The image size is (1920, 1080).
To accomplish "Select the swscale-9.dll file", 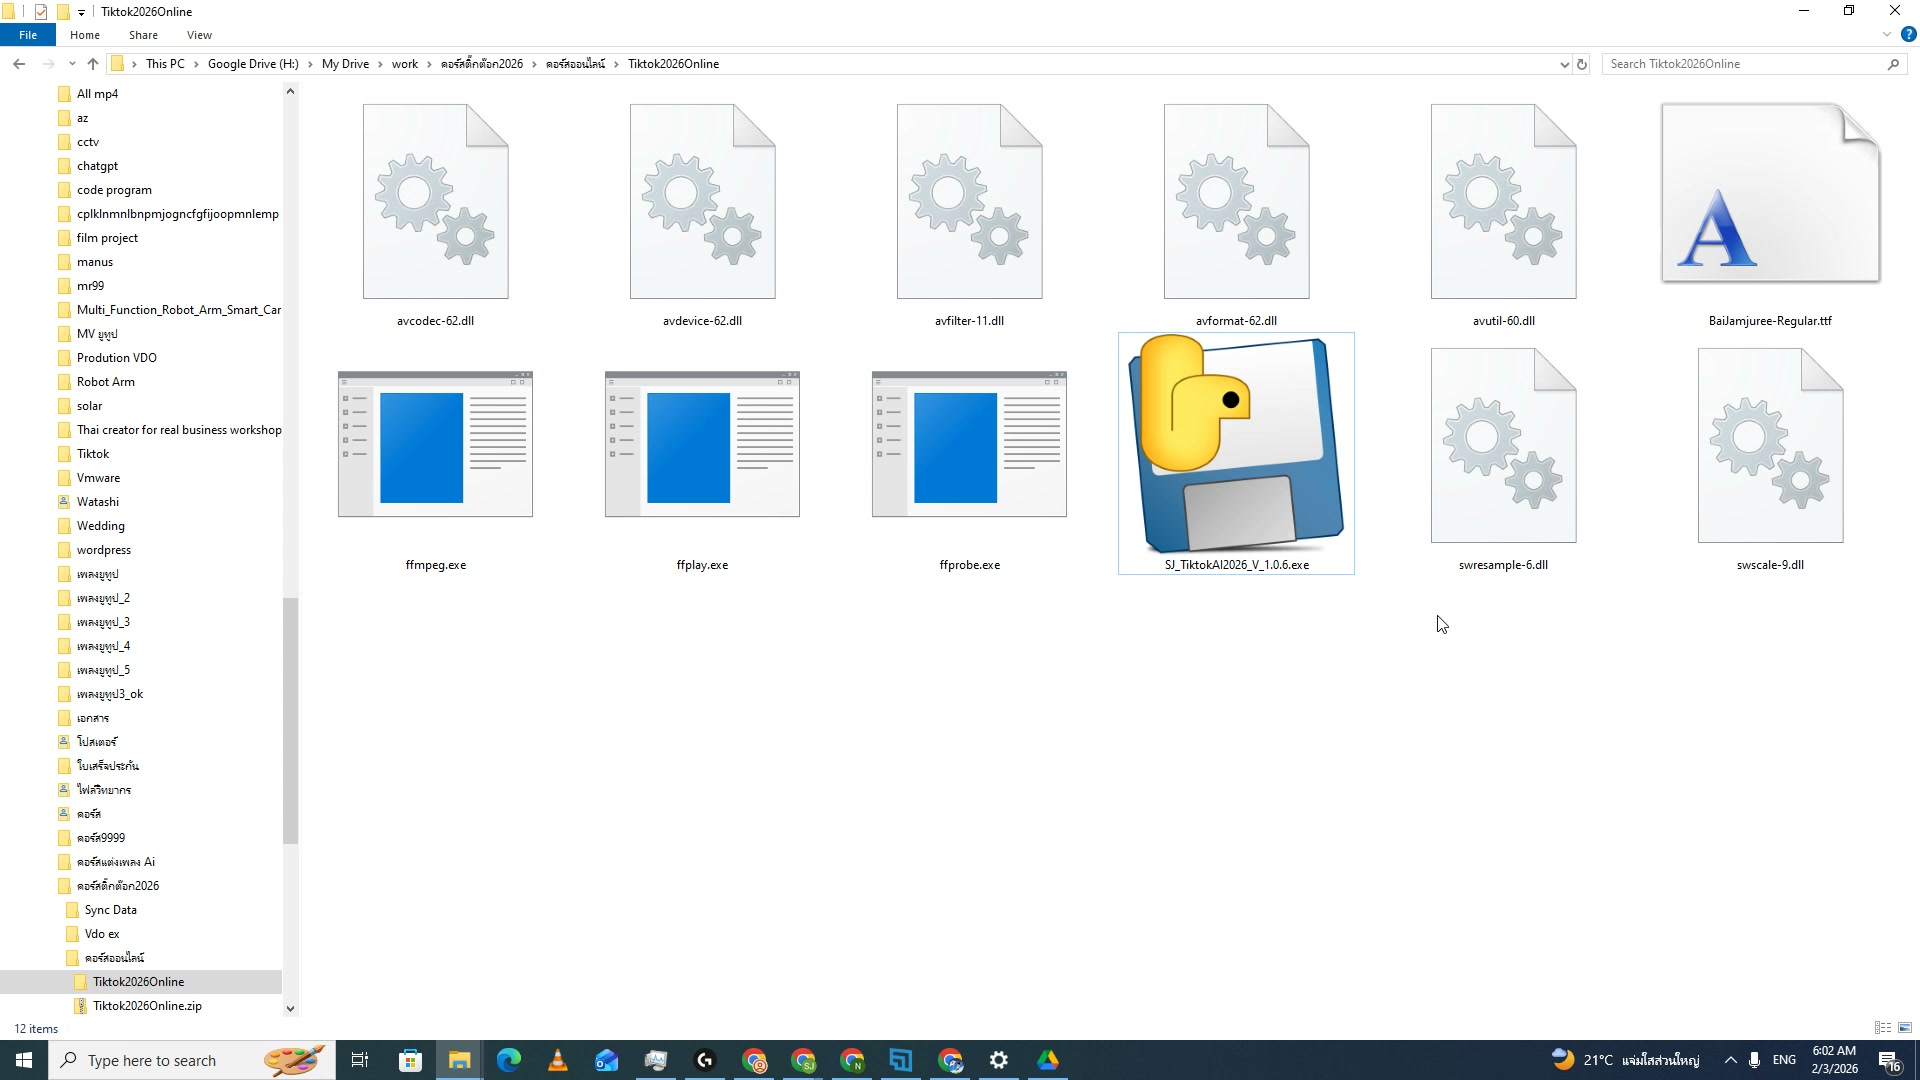I will pos(1769,445).
